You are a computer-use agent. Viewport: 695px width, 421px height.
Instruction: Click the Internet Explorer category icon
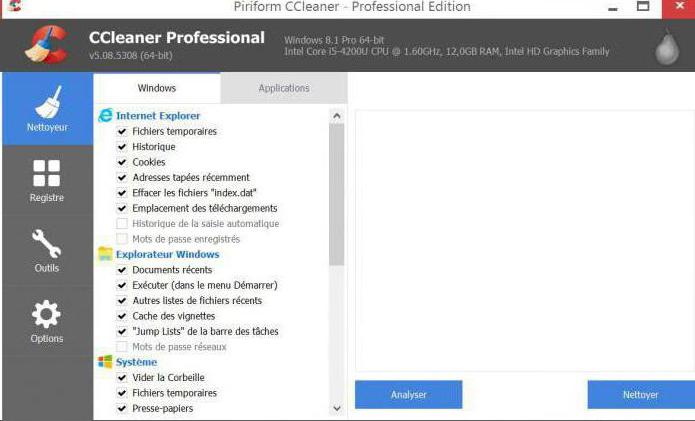(x=105, y=115)
